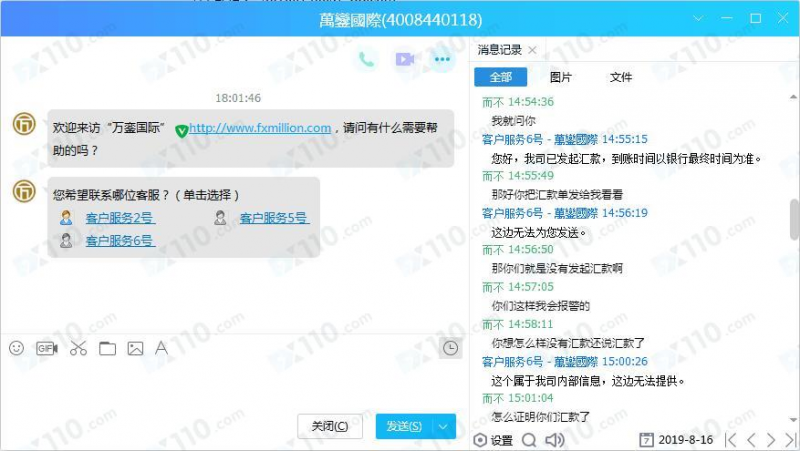Search message records with the magnifier icon
Screen dimensions: 800x451
529,440
